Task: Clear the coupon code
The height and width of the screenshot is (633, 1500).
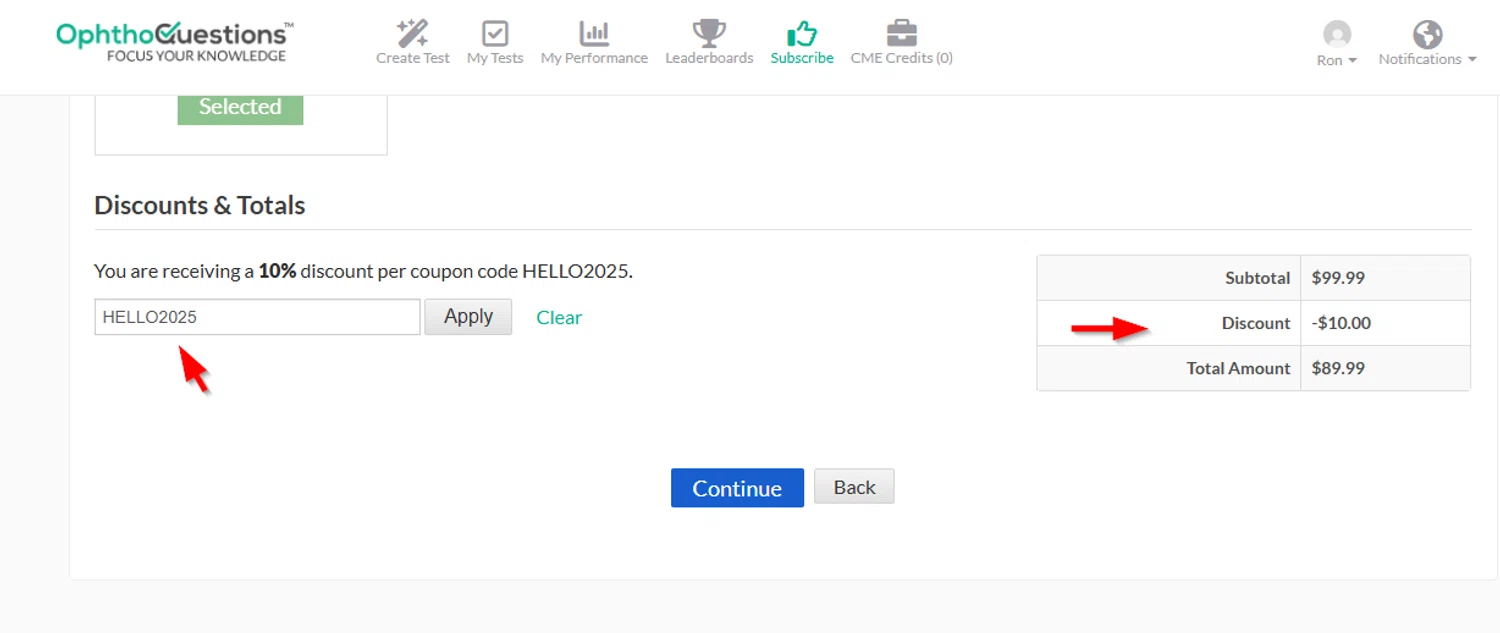Action: (x=559, y=317)
